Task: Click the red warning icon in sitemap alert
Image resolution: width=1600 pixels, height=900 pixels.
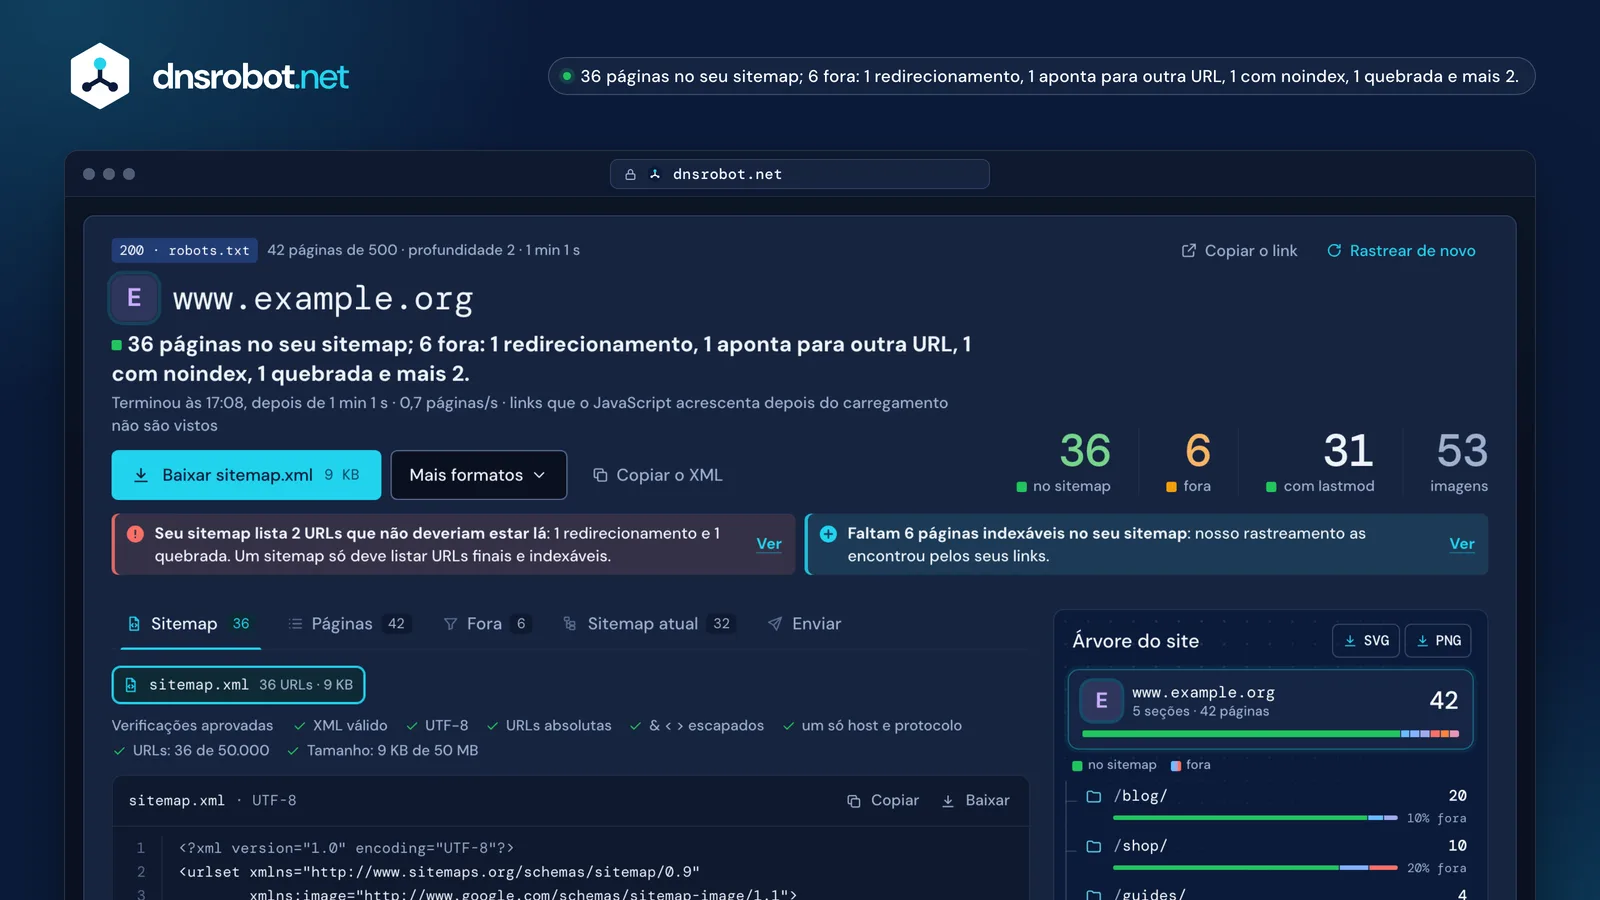Action: point(135,534)
